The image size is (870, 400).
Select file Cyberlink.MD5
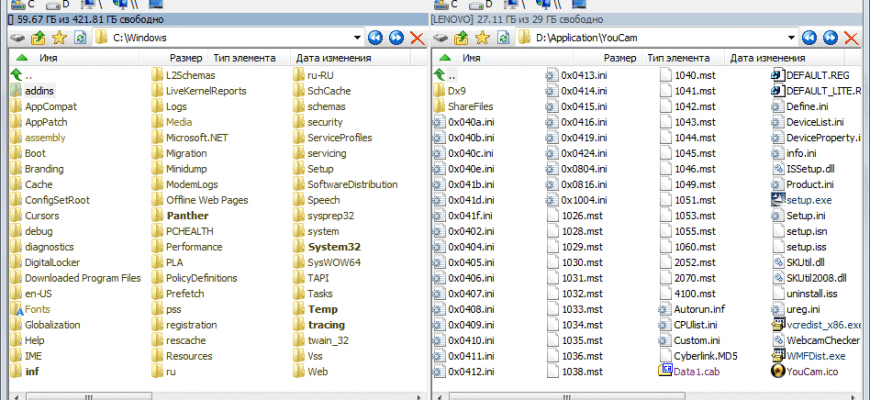click(706, 356)
